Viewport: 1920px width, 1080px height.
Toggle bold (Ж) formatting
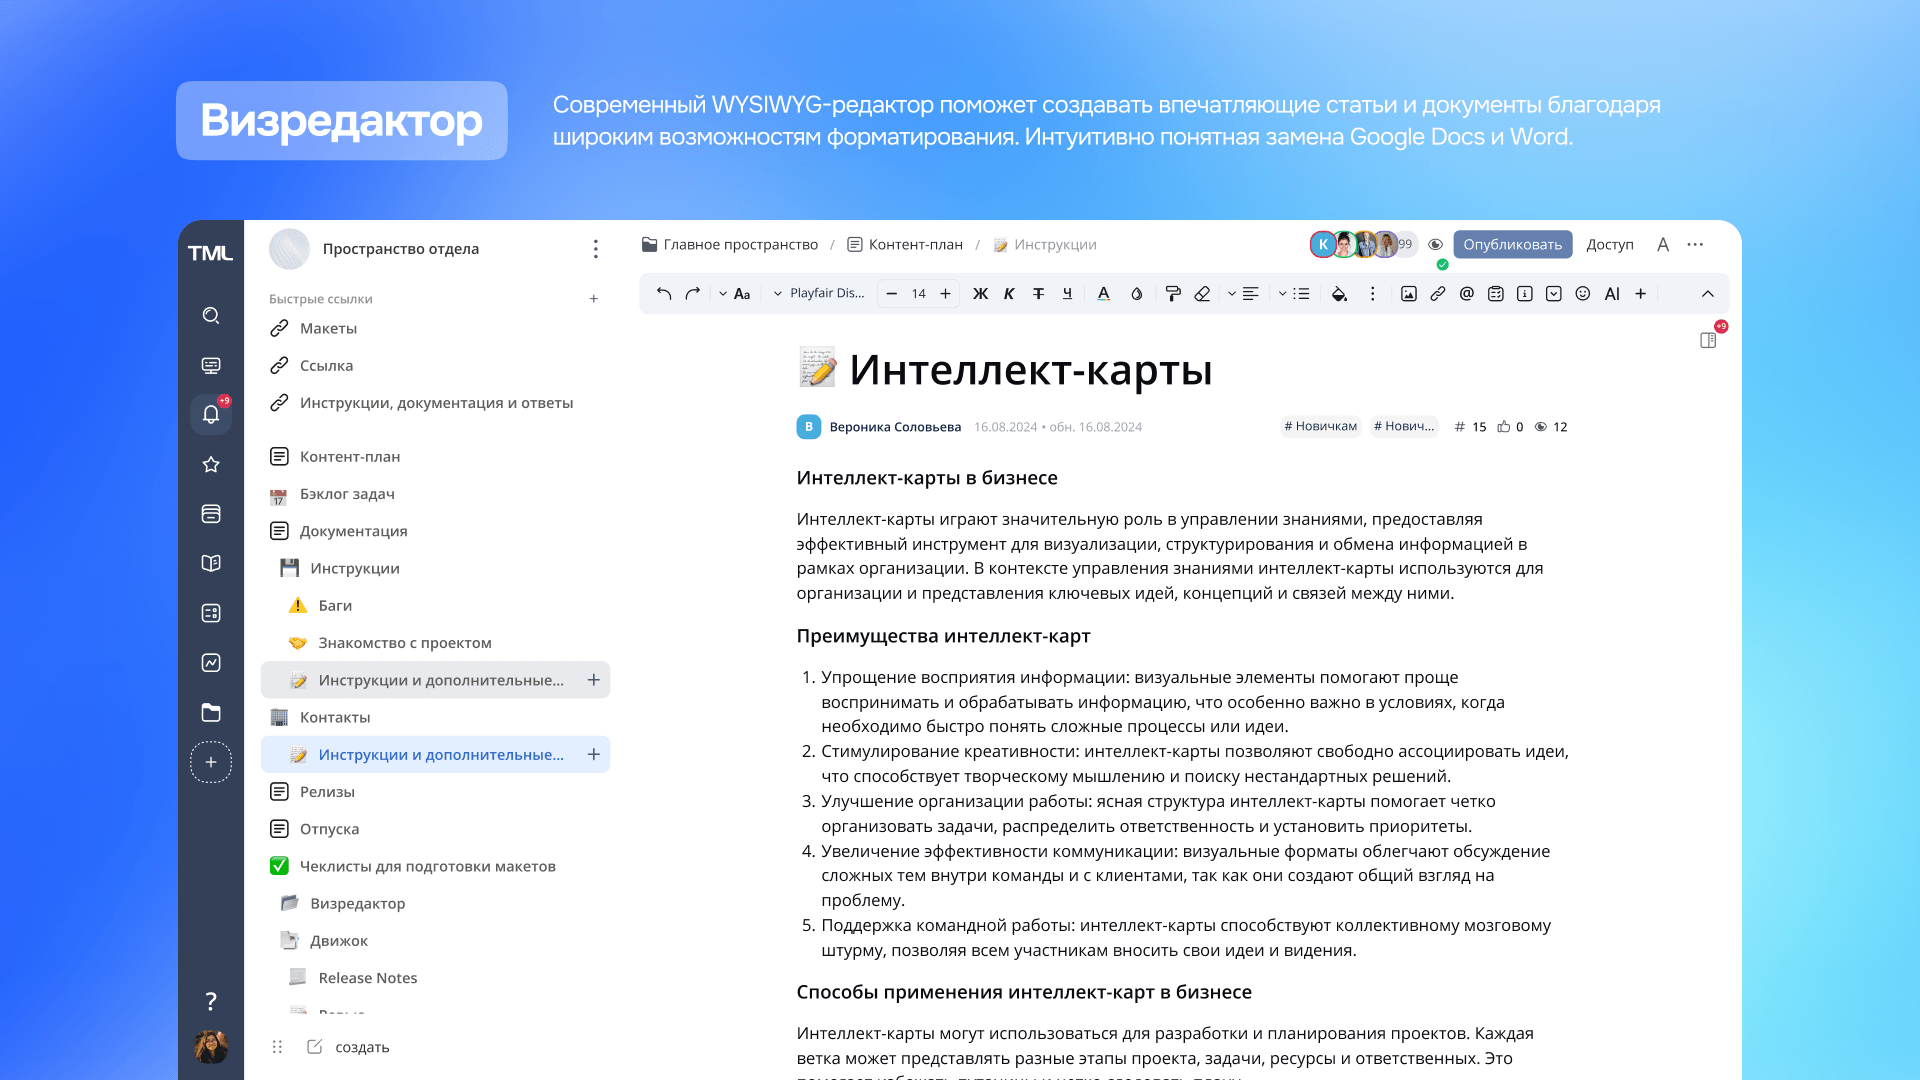(x=980, y=294)
